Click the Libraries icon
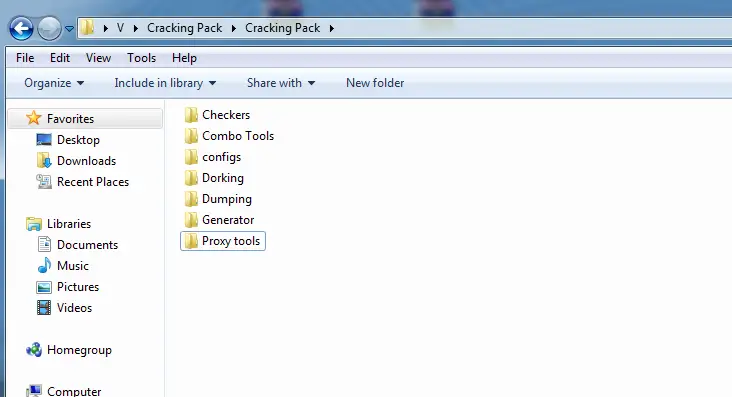732x397 pixels. coord(34,224)
